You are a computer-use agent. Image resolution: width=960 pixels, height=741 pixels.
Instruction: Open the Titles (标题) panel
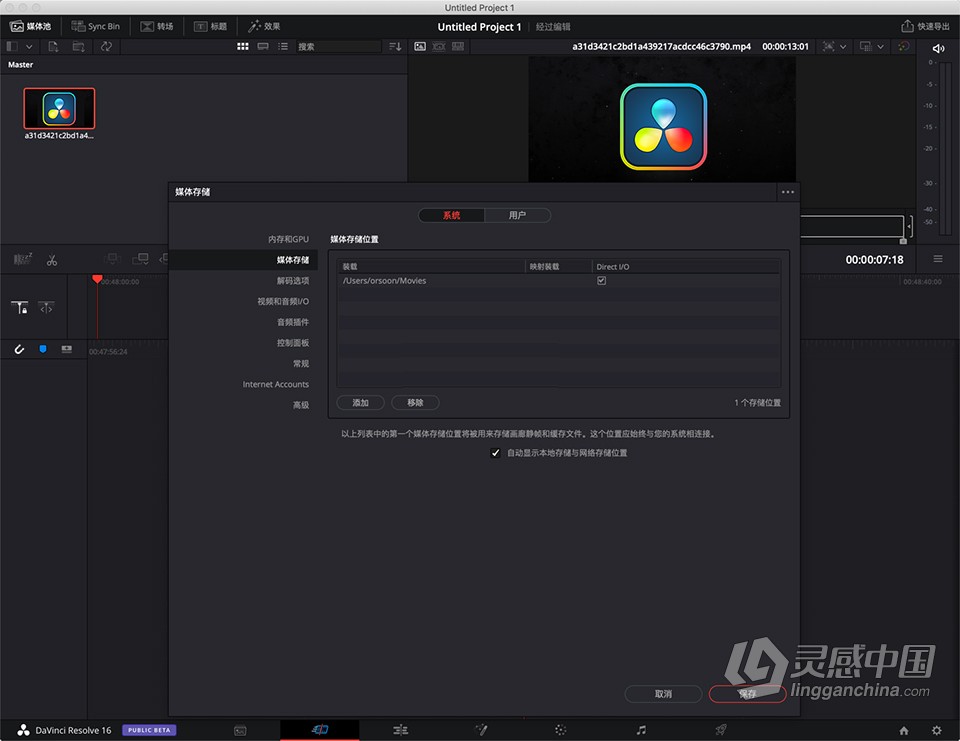tap(212, 26)
